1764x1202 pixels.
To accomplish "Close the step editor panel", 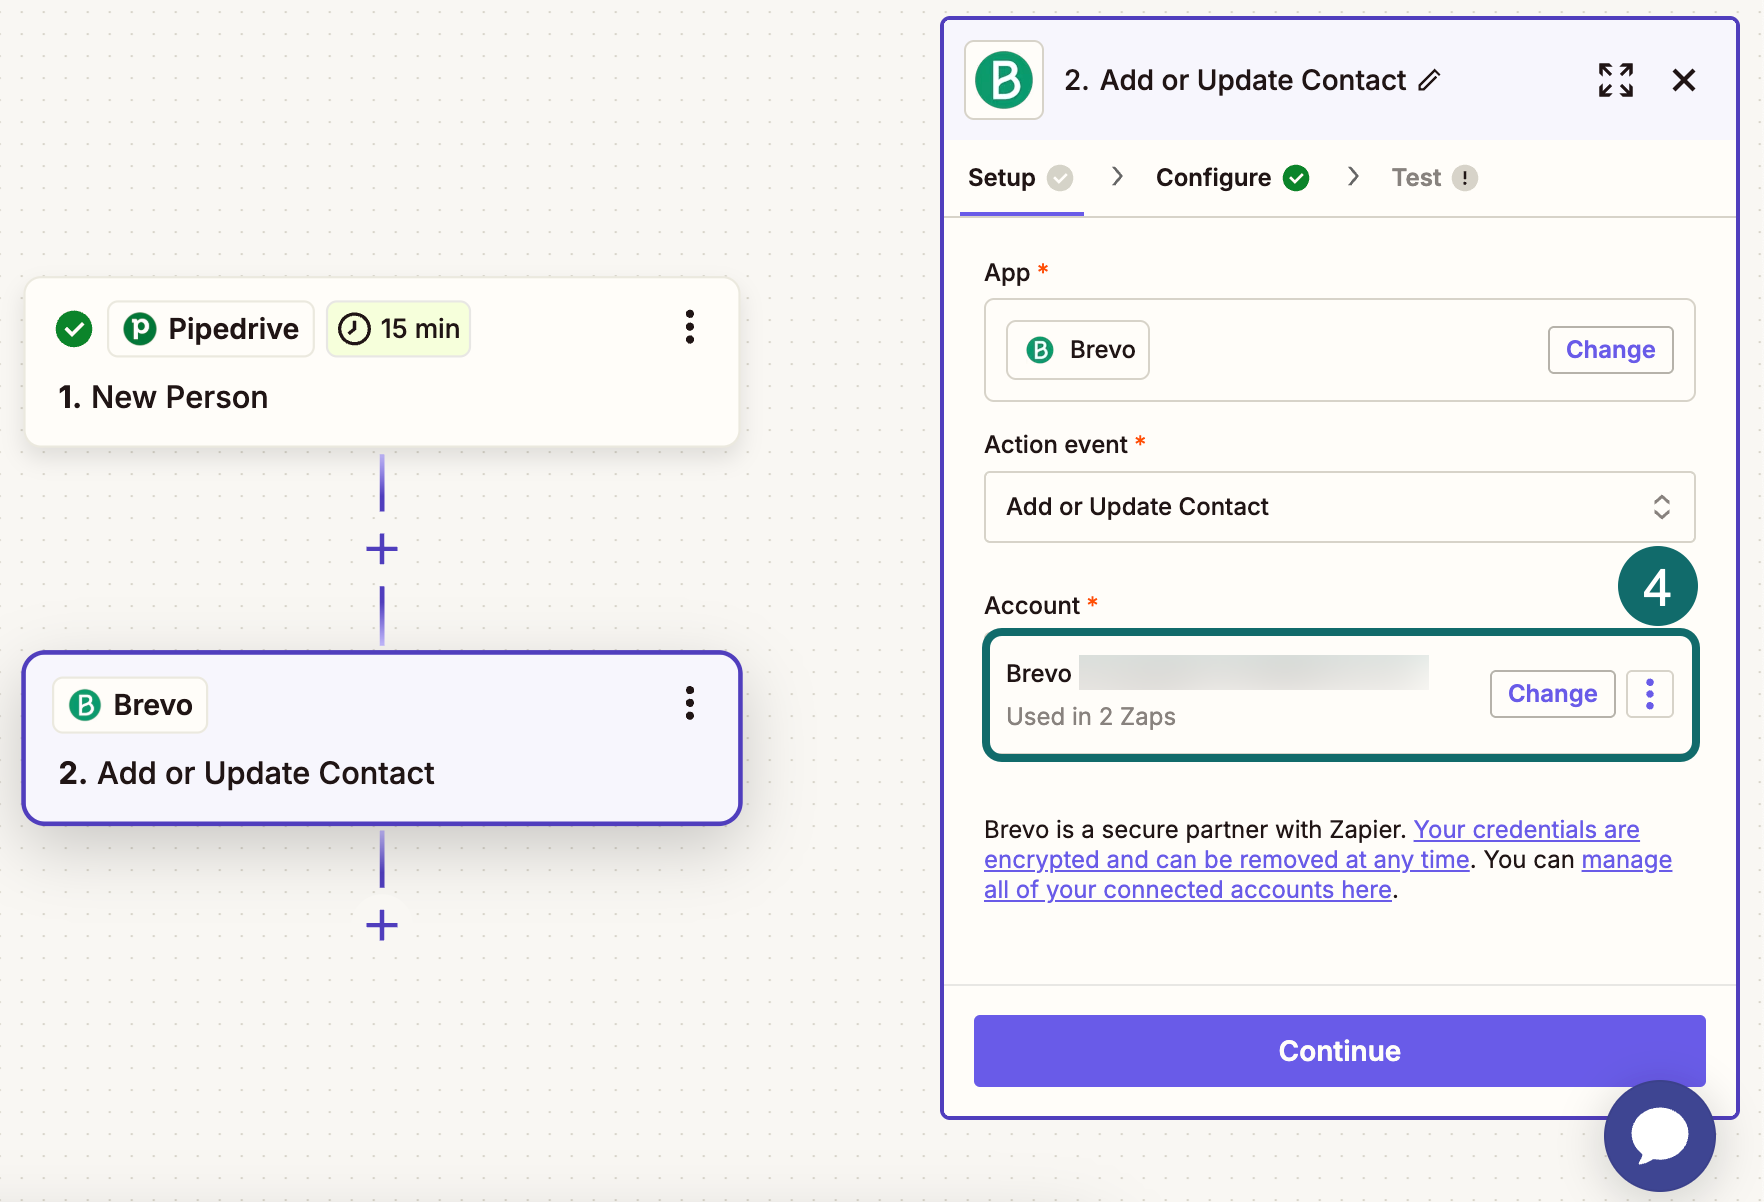I will 1684,80.
